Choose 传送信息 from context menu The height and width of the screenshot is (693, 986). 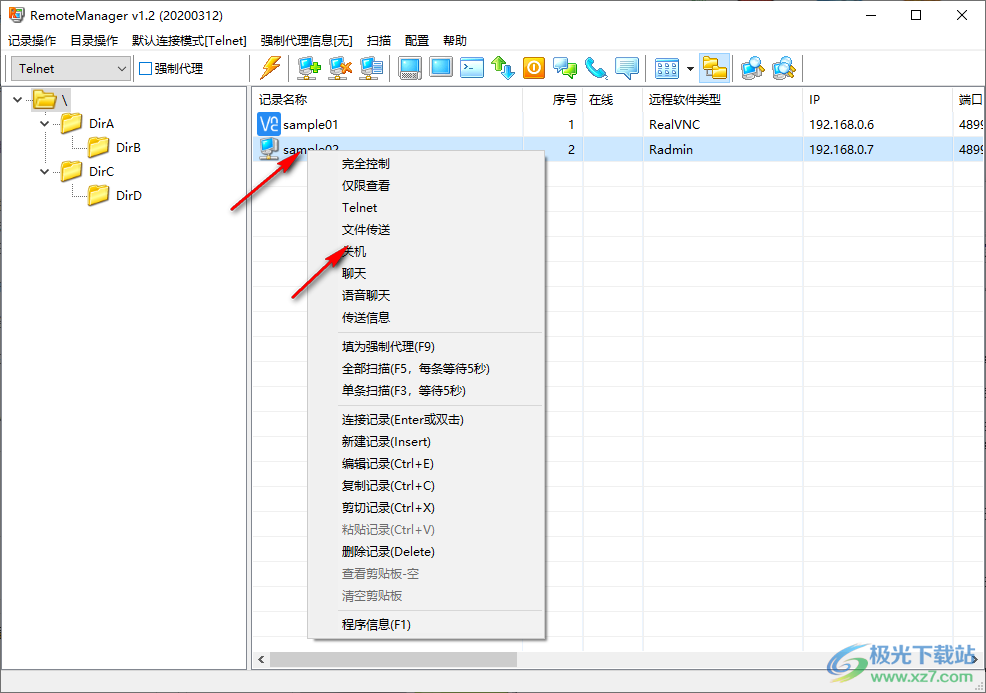426,318
